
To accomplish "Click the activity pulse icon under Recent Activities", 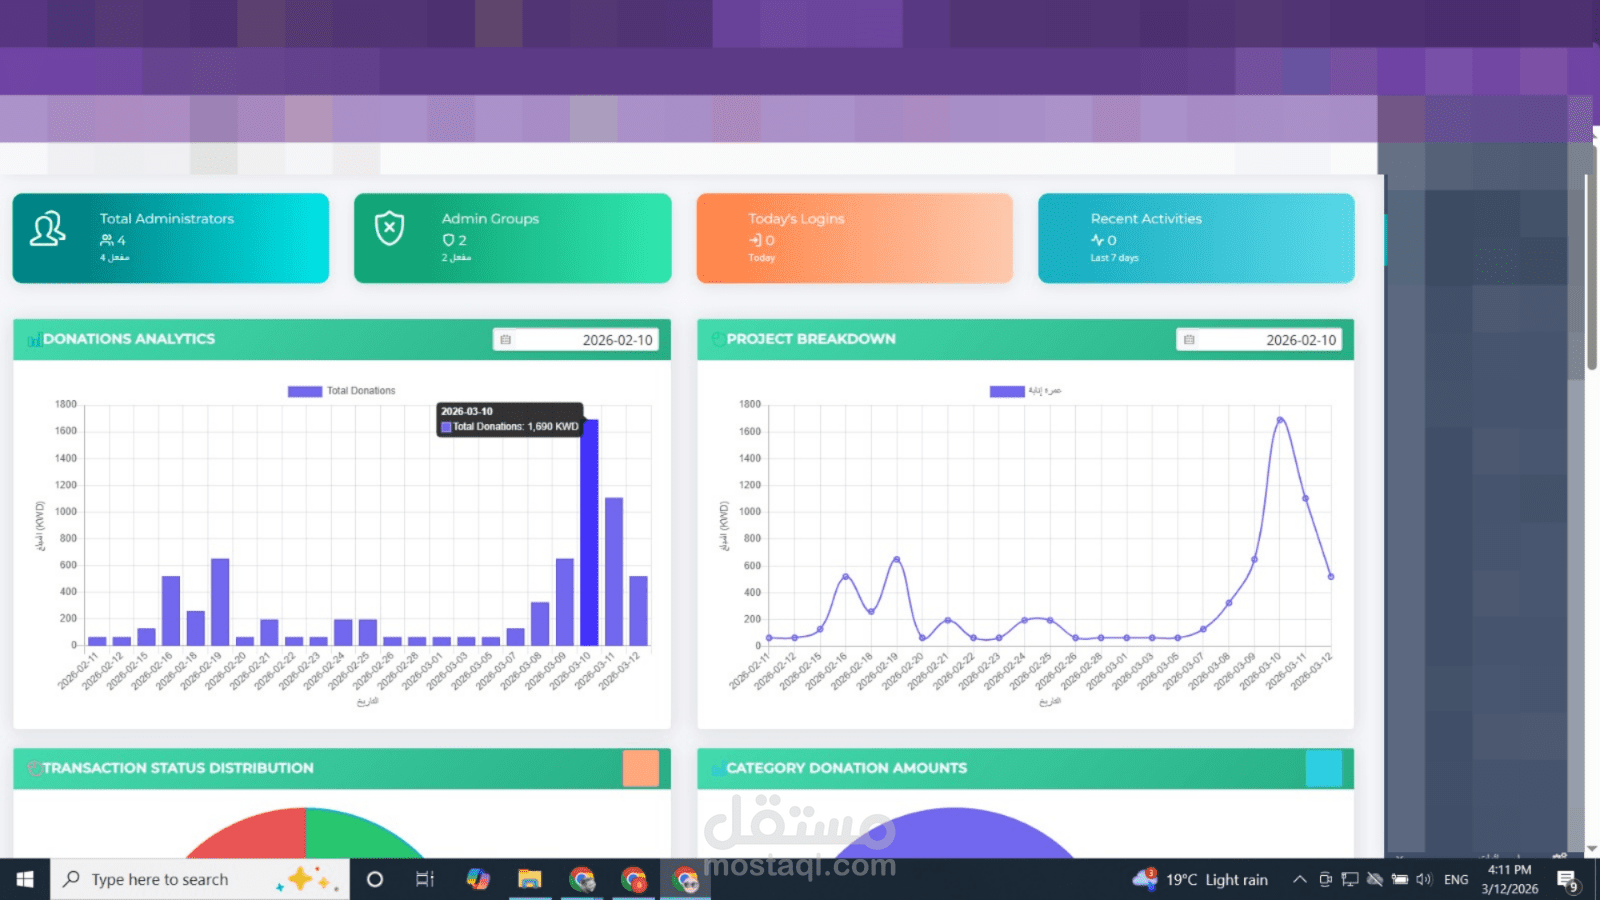I will (x=1097, y=240).
